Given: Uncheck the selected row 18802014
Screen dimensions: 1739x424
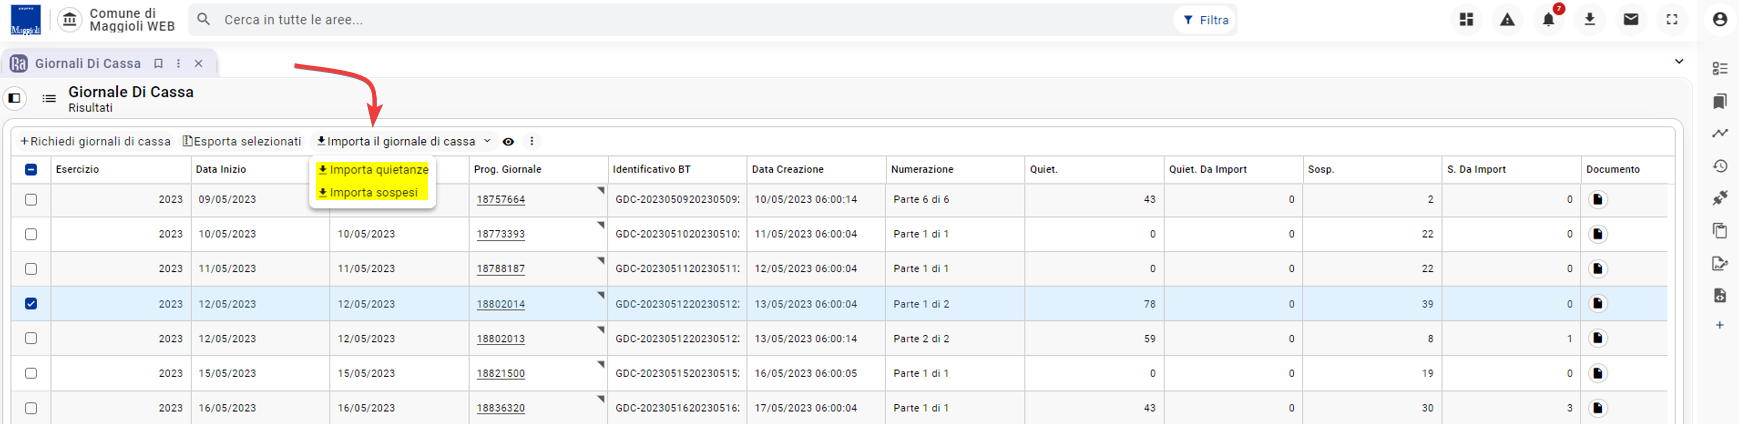Looking at the screenshot, I should click(x=31, y=304).
